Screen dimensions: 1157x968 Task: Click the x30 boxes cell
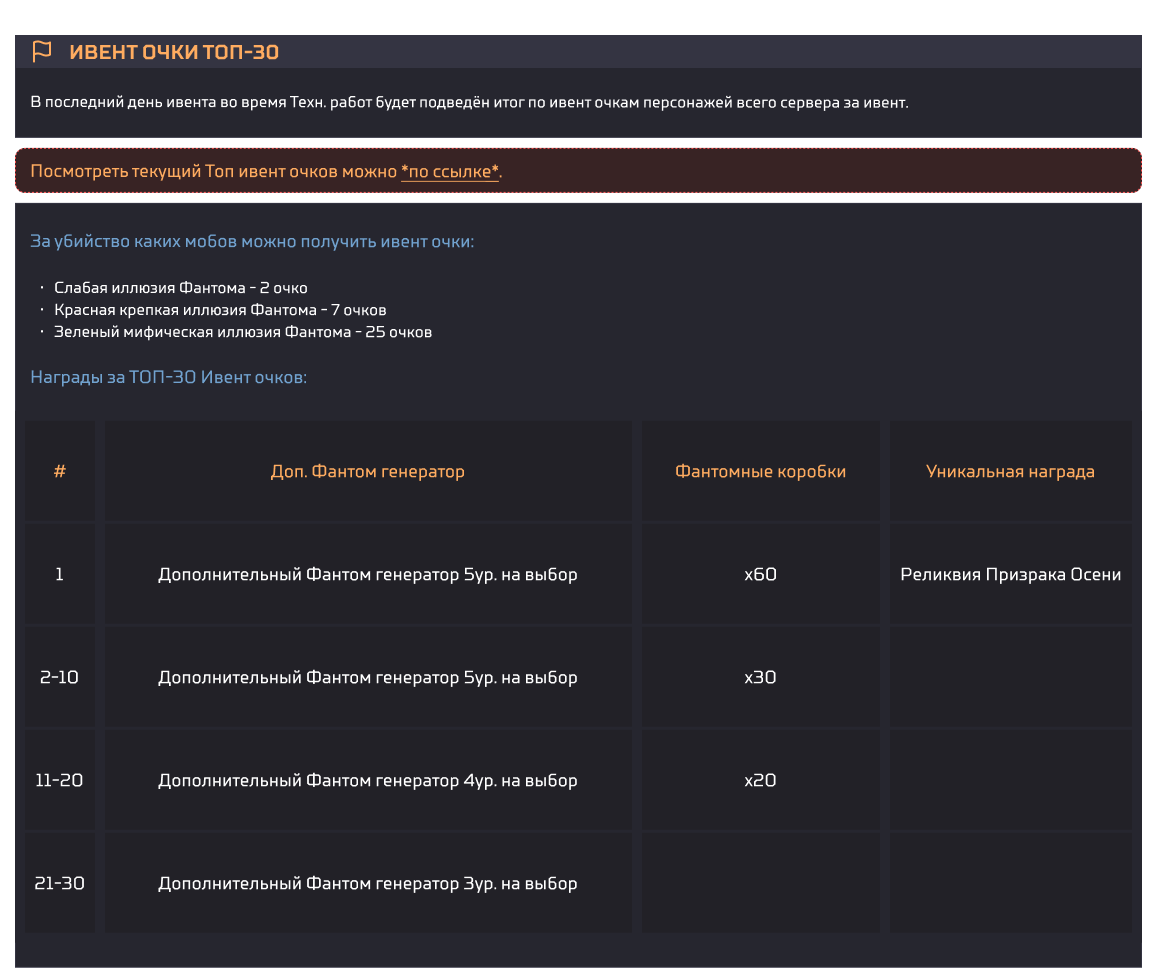pyautogui.click(x=760, y=678)
